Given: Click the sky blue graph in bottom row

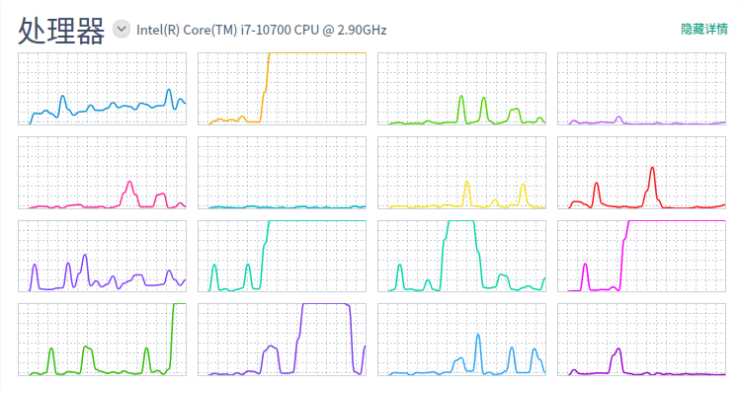Looking at the screenshot, I should coord(461,340).
